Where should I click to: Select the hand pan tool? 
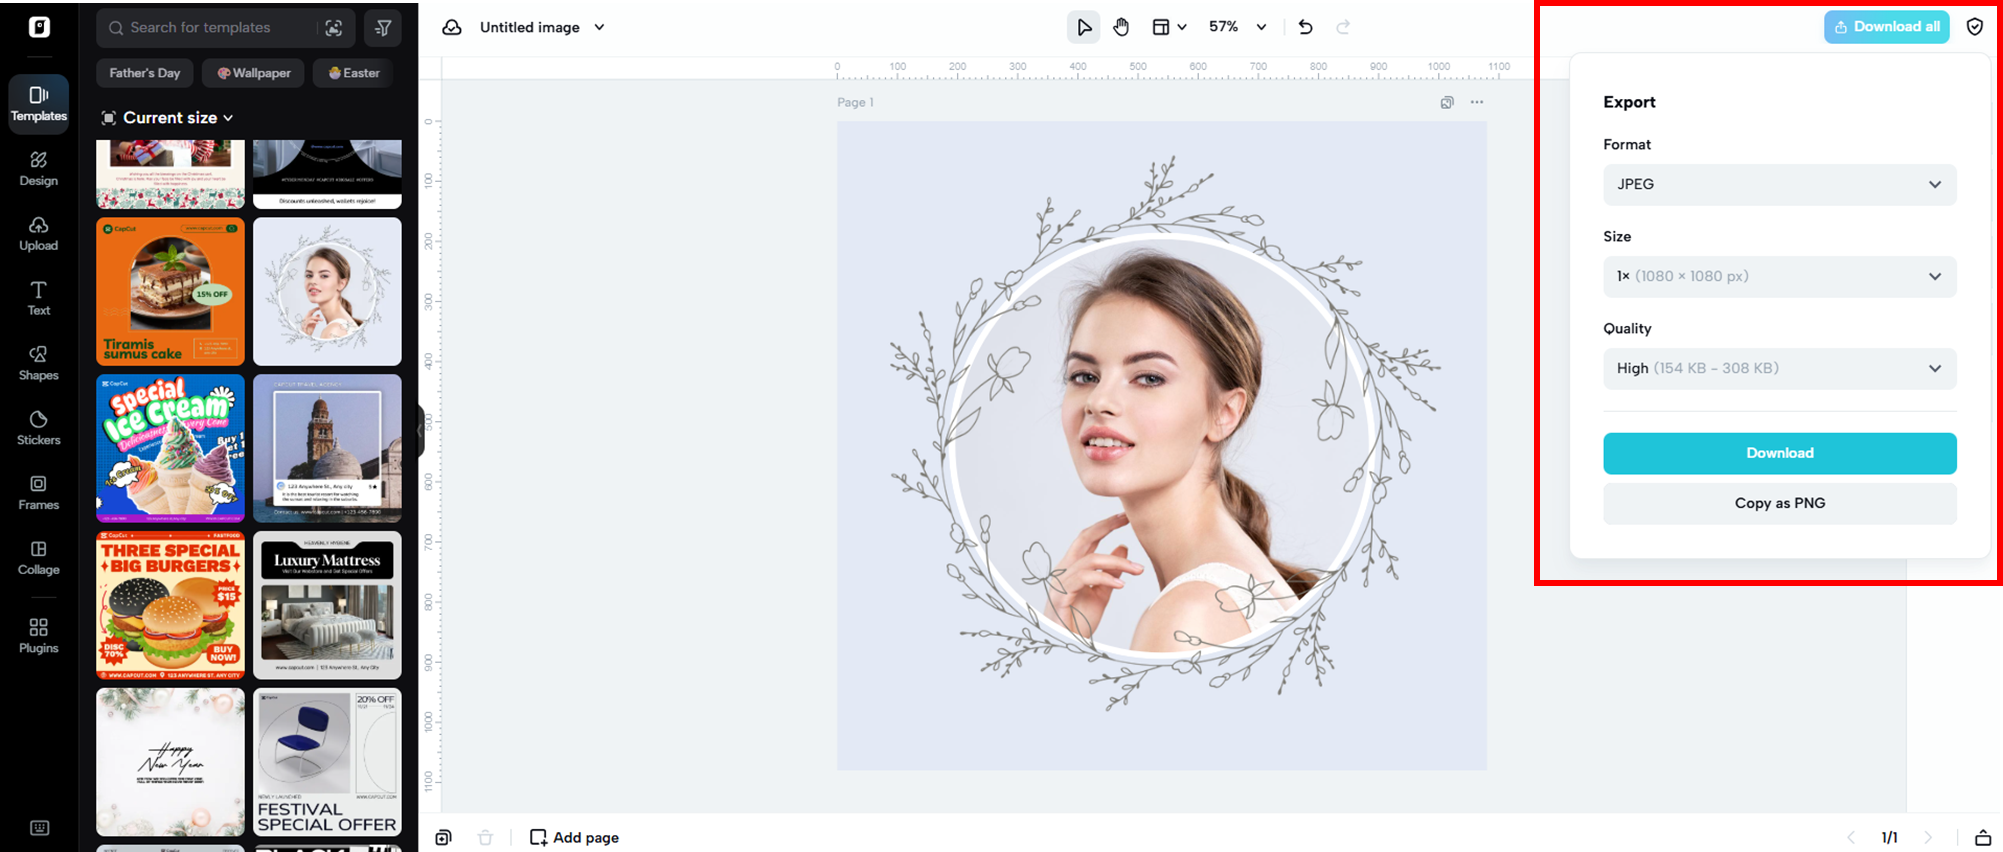tap(1121, 27)
